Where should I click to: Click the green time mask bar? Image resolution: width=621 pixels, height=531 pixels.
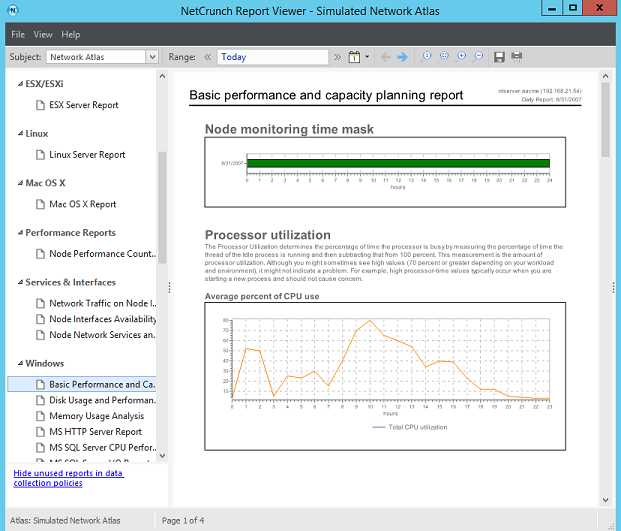click(x=398, y=163)
